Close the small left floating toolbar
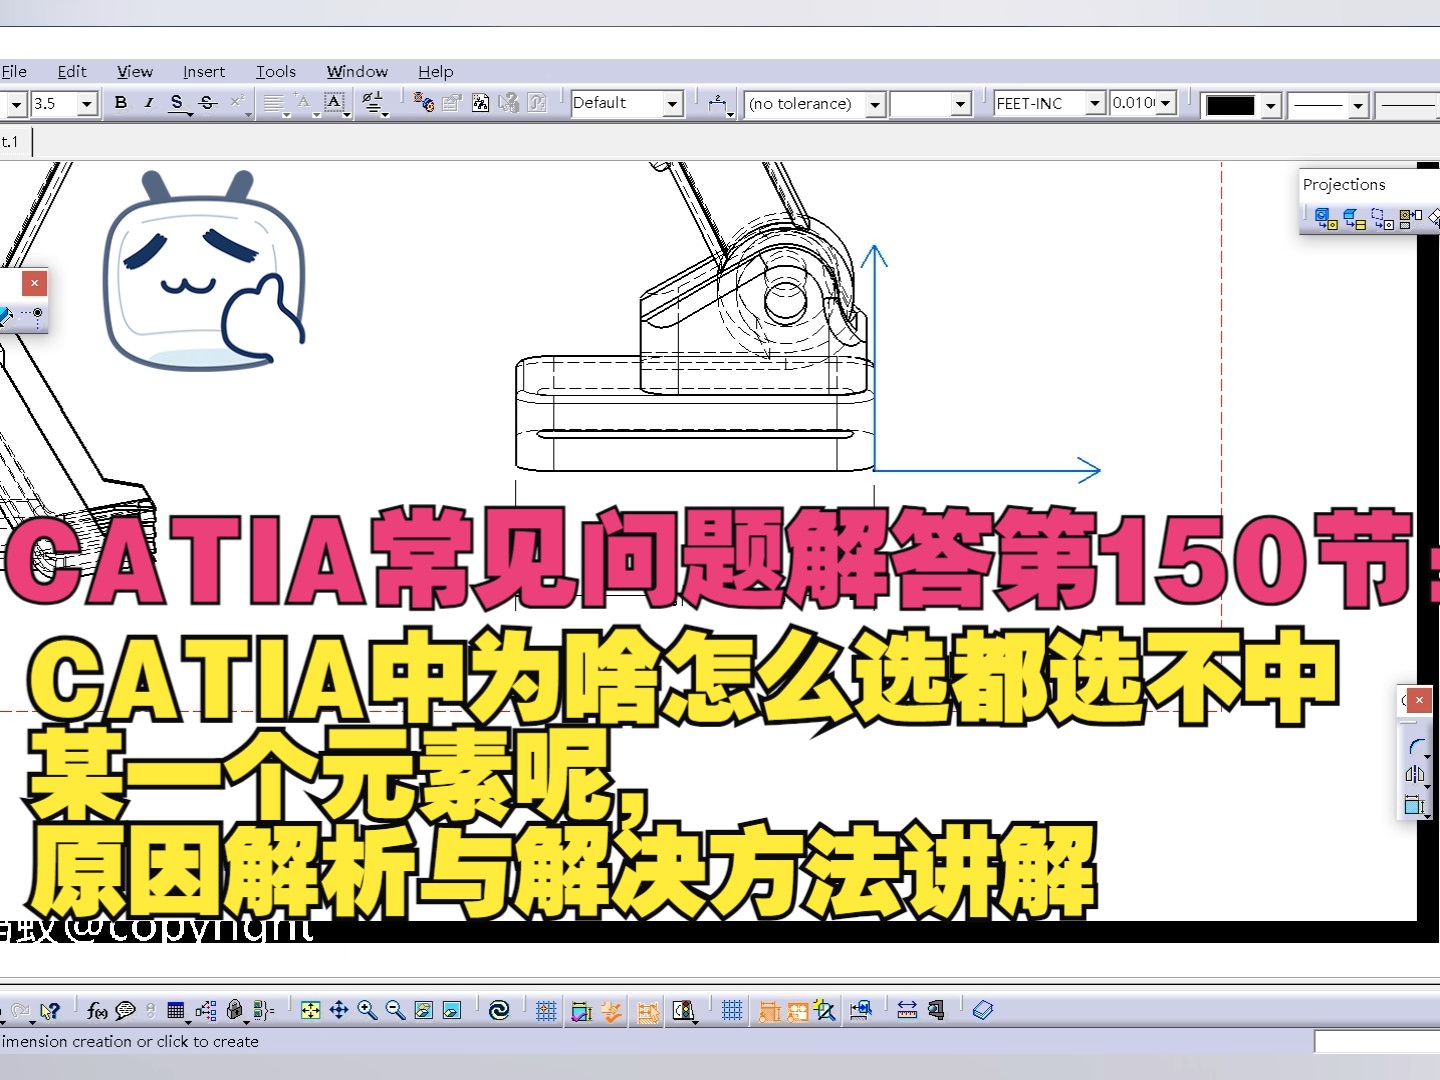This screenshot has height=1080, width=1440. coord(34,283)
